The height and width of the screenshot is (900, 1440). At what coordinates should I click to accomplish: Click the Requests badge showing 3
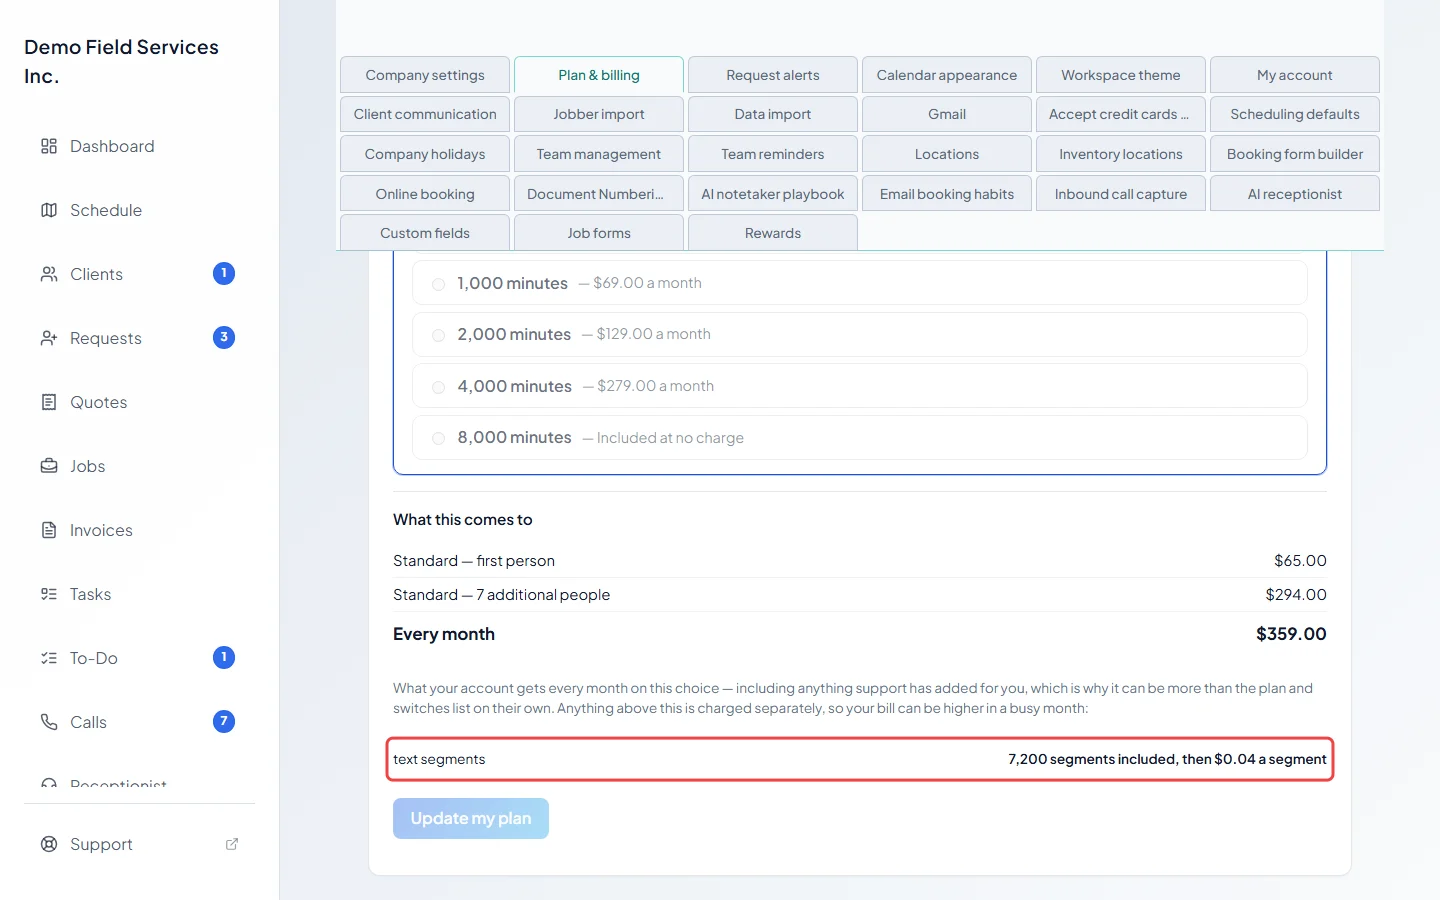(x=224, y=337)
